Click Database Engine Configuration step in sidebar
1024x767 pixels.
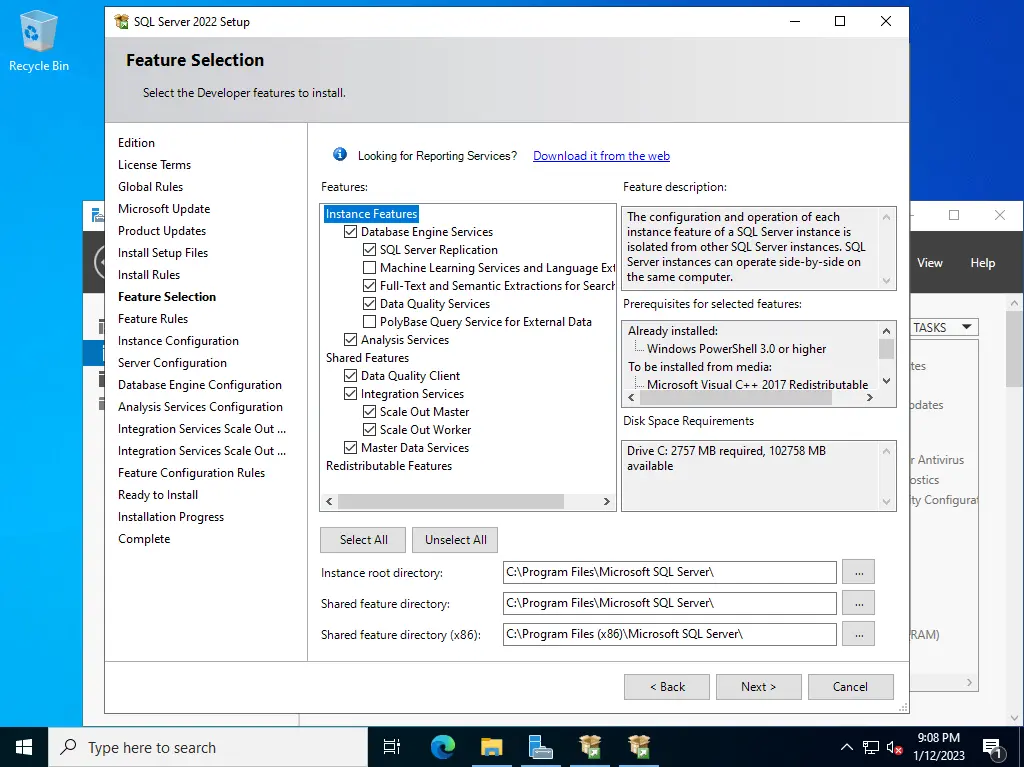click(200, 385)
